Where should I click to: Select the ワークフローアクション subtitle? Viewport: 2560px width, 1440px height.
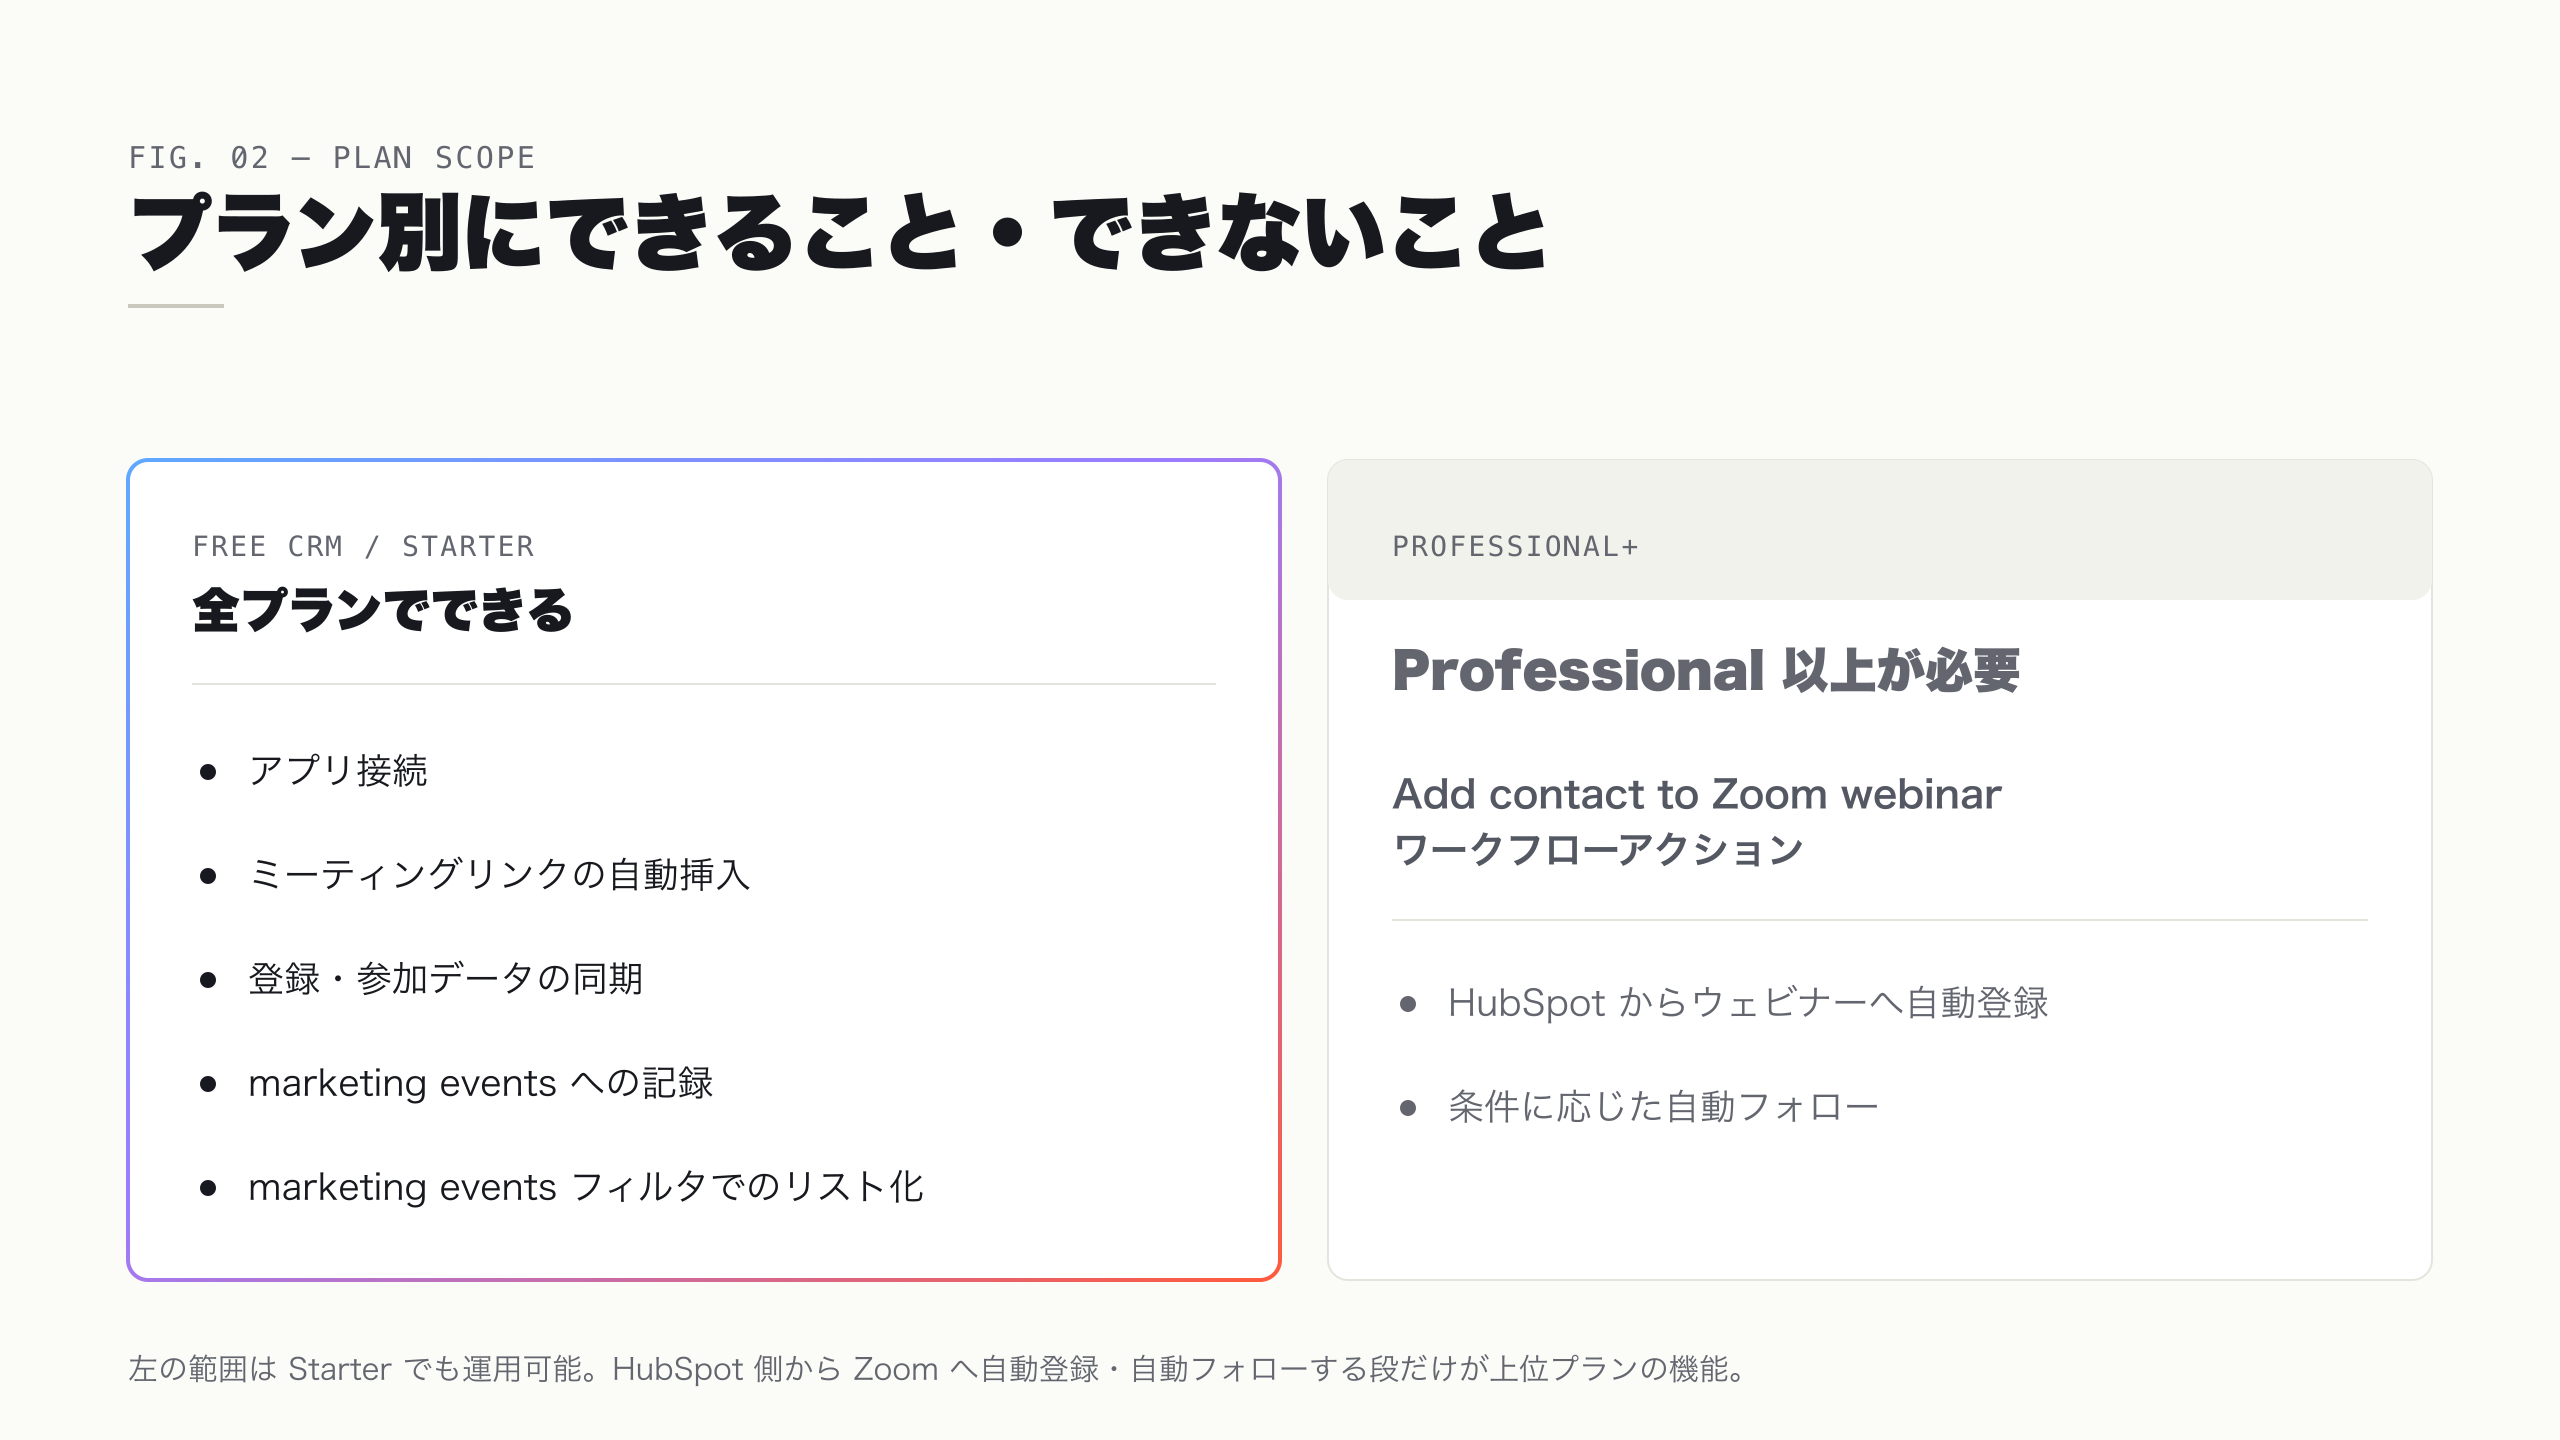coord(1597,850)
